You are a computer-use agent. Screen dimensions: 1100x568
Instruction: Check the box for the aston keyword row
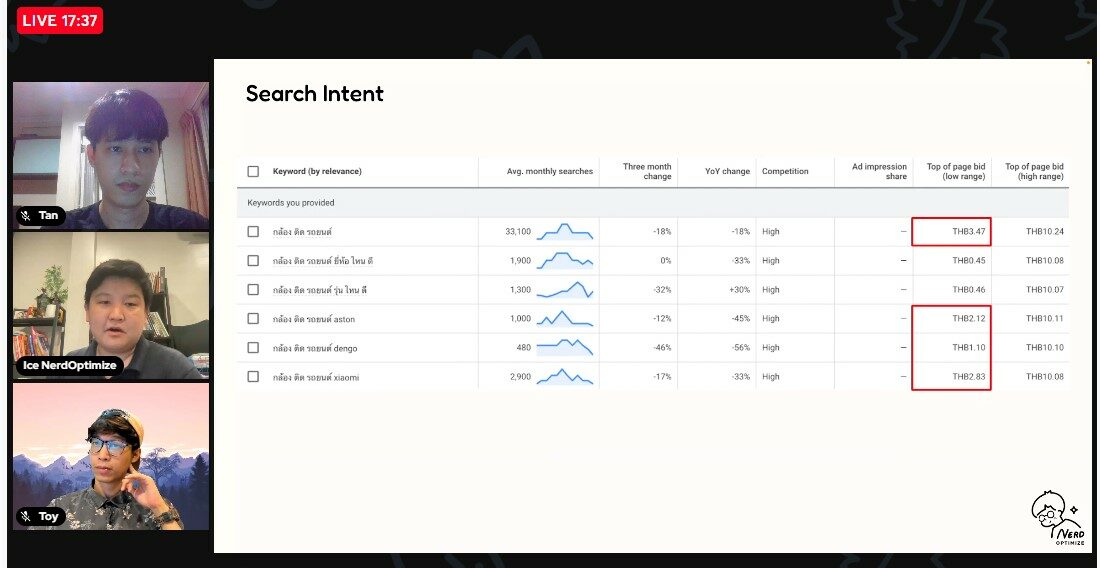(x=253, y=319)
